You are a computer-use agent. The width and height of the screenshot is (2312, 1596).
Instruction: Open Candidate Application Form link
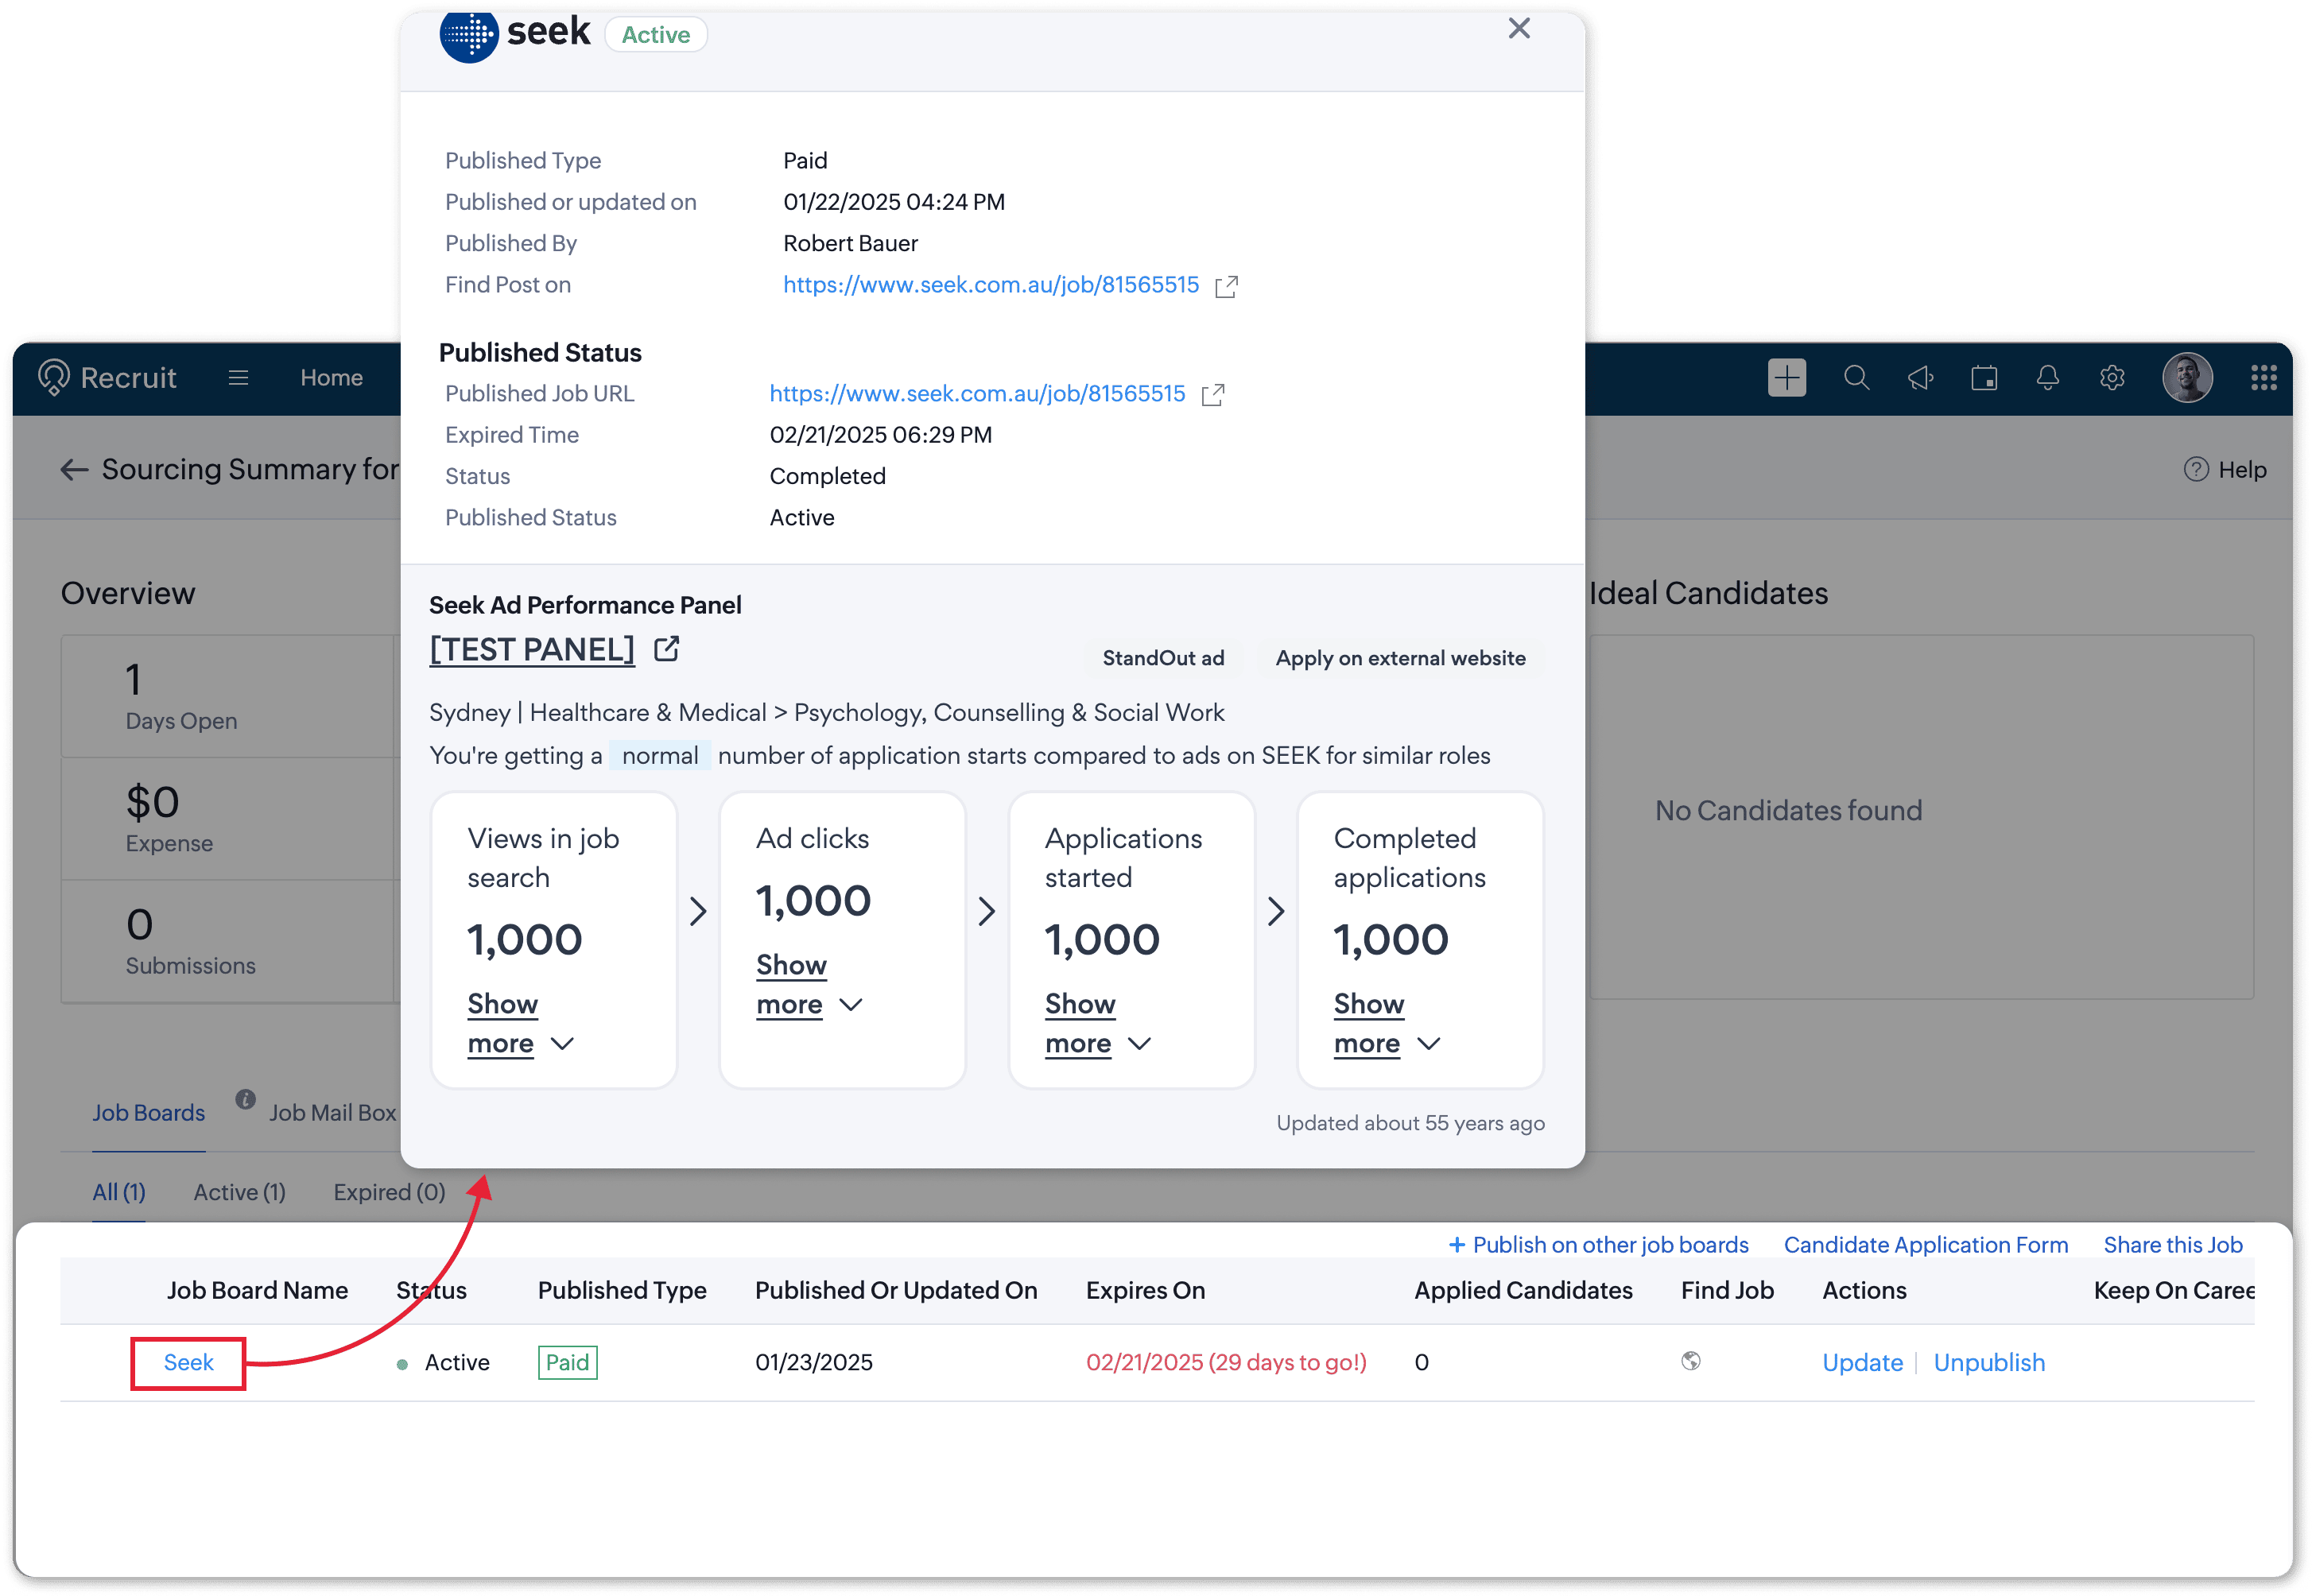point(1926,1245)
